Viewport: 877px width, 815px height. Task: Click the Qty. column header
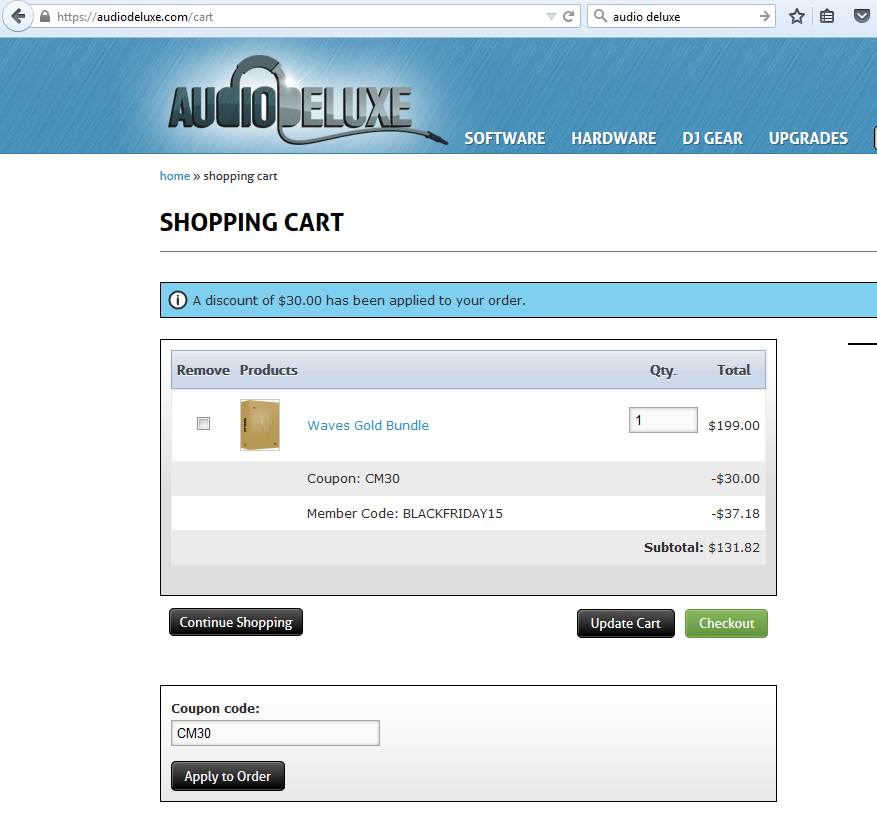[x=663, y=370]
